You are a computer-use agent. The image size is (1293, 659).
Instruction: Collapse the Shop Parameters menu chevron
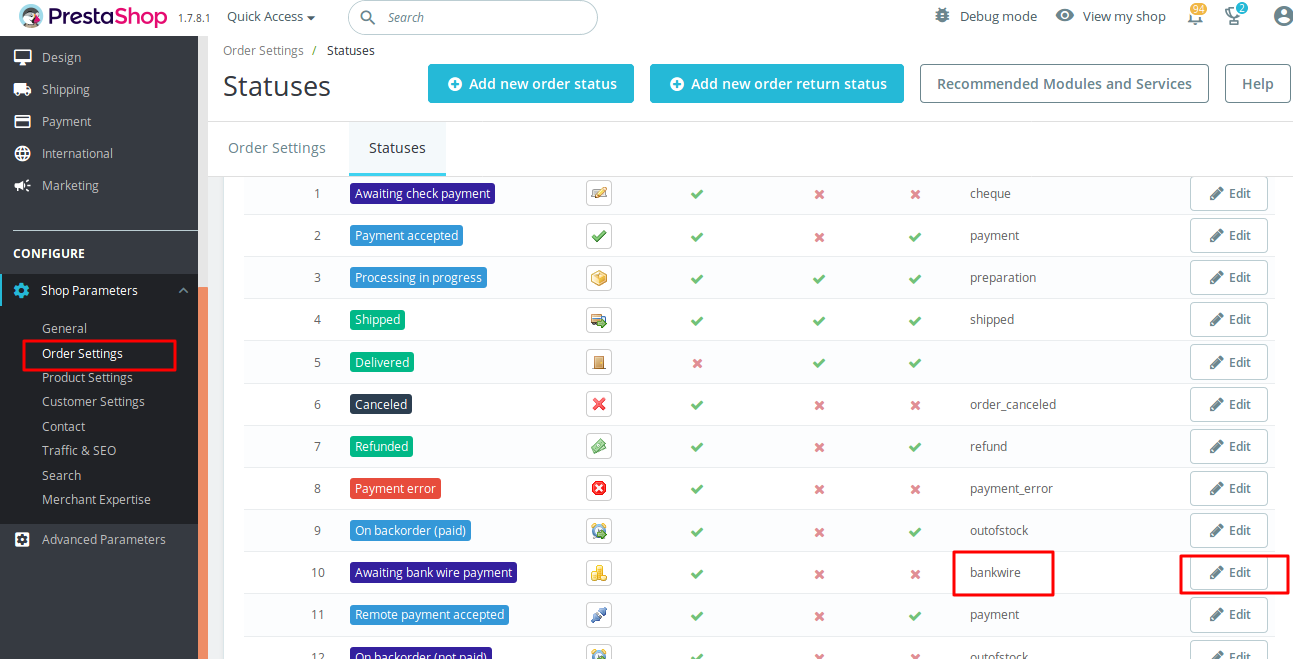pyautogui.click(x=183, y=291)
